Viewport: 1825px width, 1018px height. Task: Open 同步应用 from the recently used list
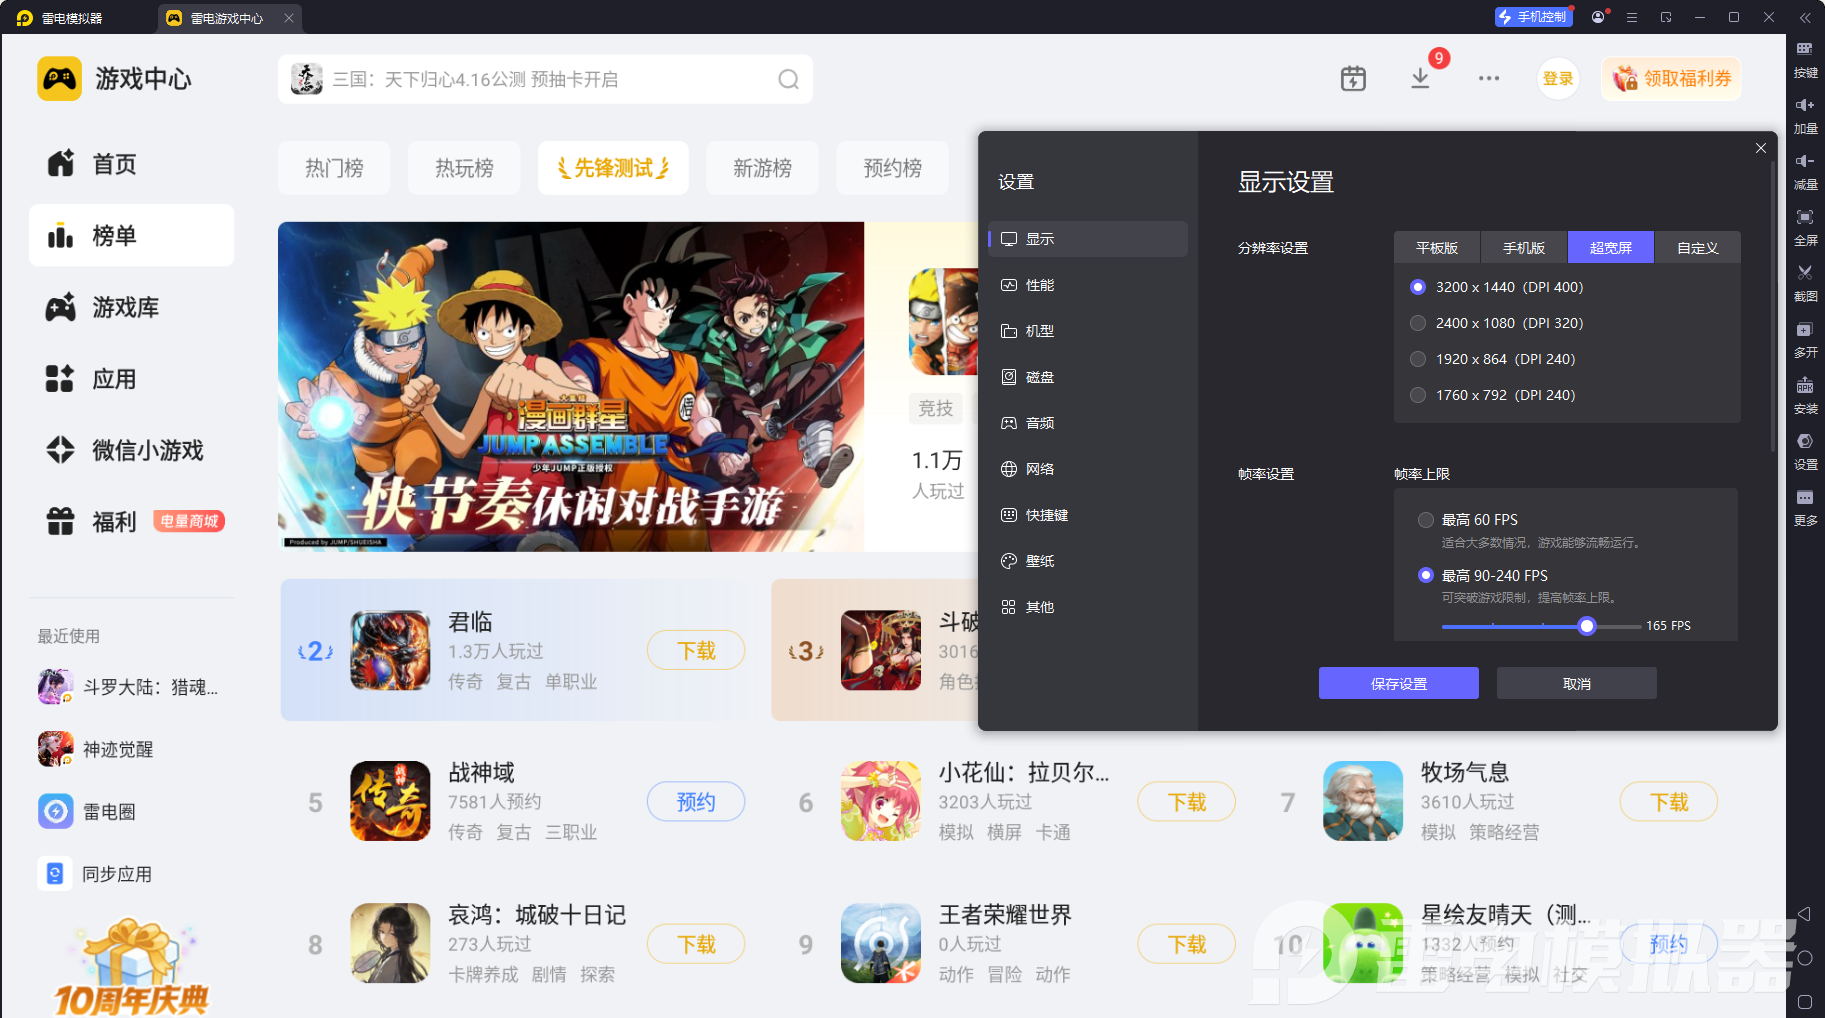(95, 874)
